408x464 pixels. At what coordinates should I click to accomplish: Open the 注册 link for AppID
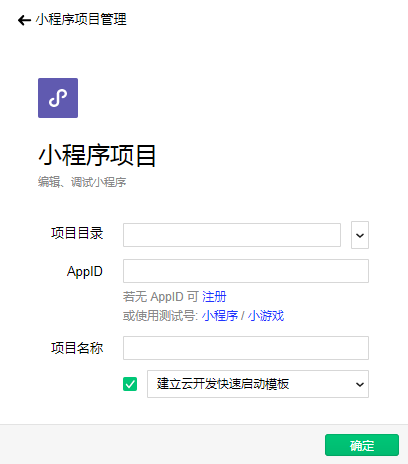tap(214, 296)
